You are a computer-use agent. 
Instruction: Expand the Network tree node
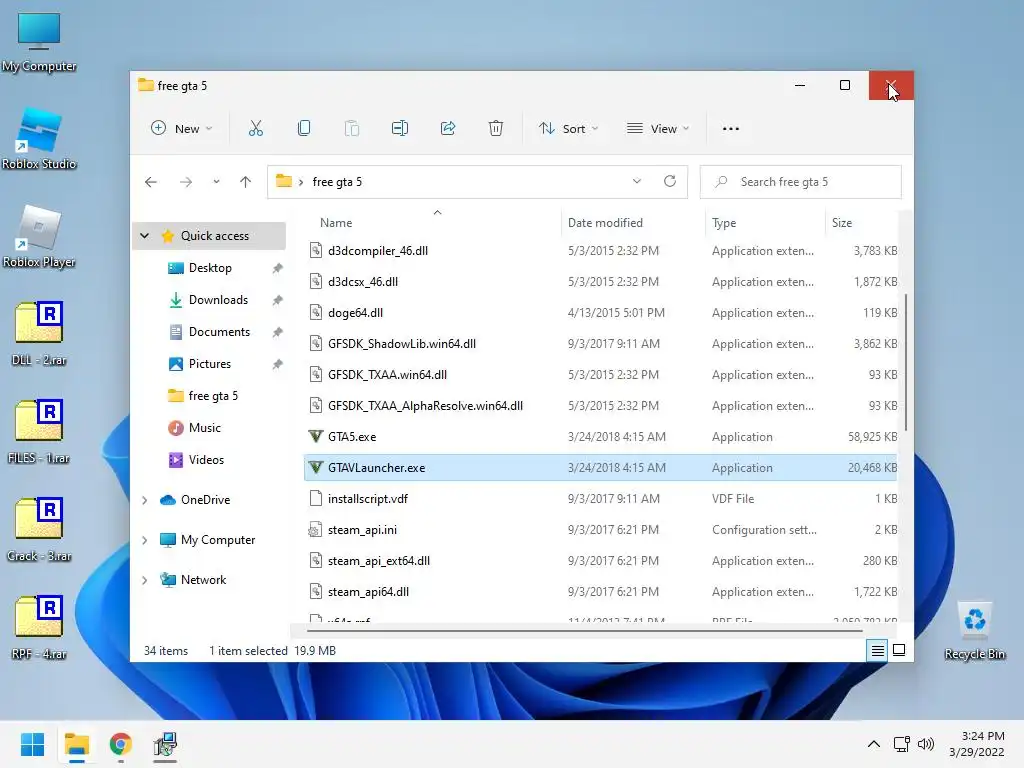pyautogui.click(x=145, y=580)
